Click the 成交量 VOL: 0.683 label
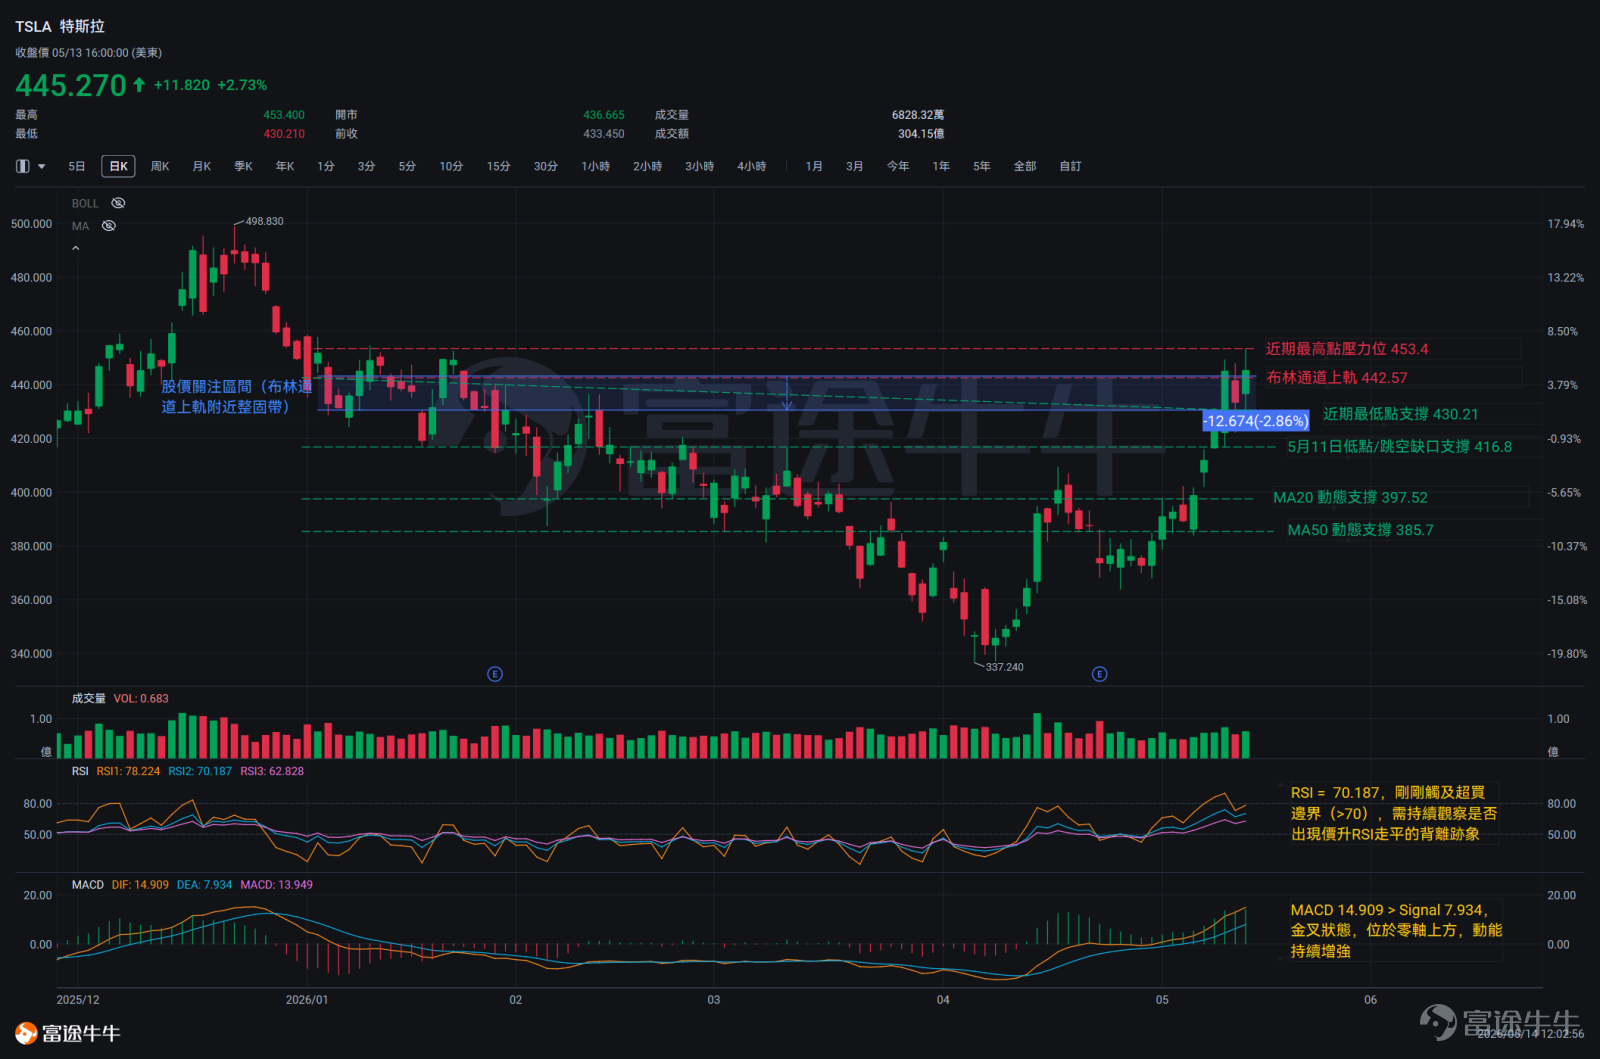Image resolution: width=1600 pixels, height=1059 pixels. 120,698
